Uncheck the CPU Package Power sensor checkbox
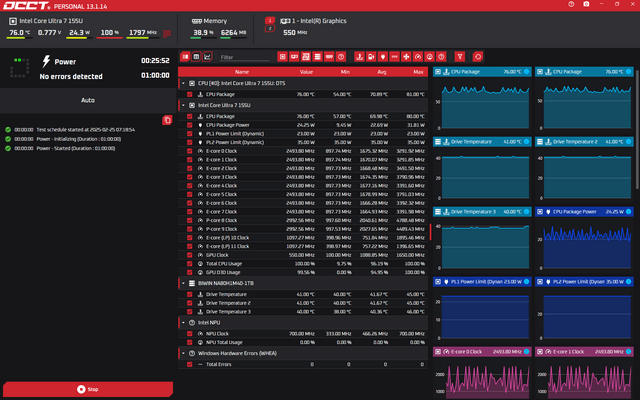 (x=190, y=125)
